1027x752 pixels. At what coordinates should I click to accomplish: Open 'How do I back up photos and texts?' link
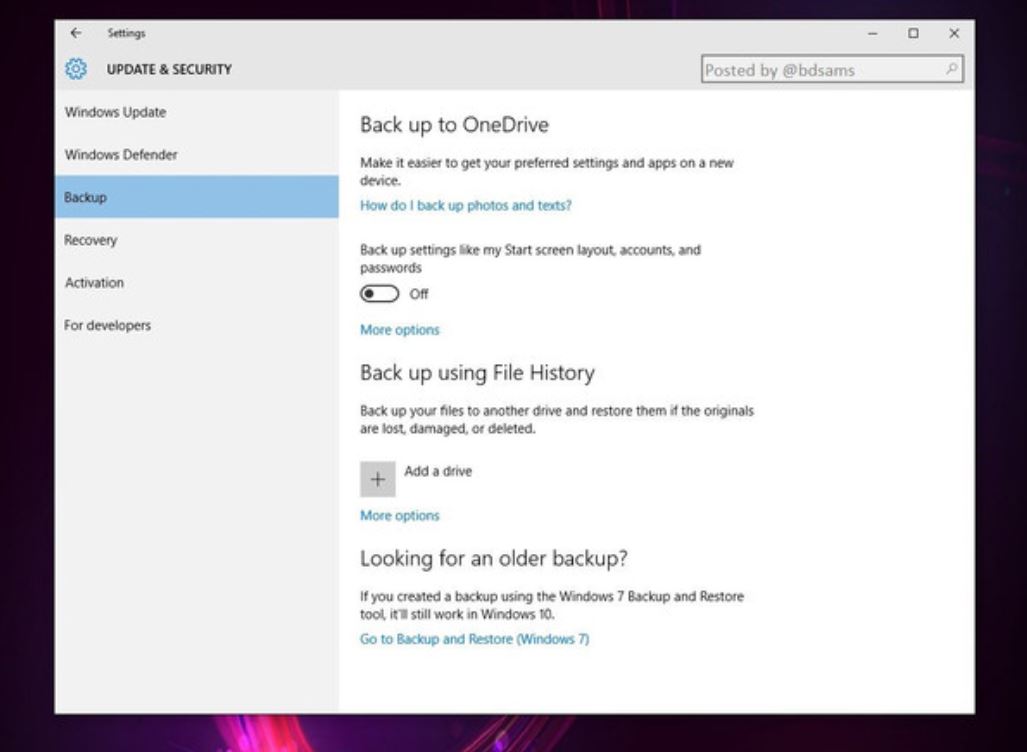tap(466, 205)
